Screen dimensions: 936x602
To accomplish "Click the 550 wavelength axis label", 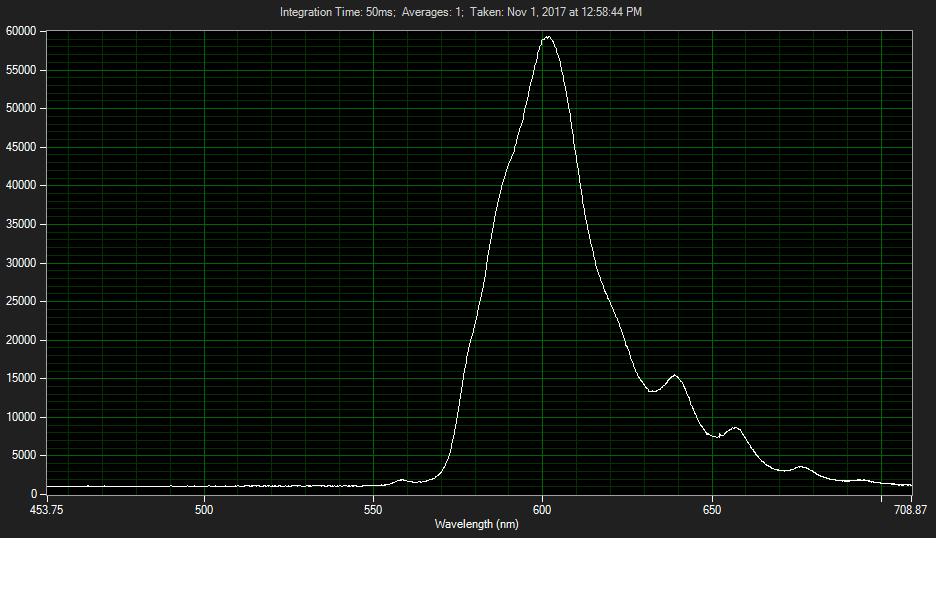I will click(373, 510).
